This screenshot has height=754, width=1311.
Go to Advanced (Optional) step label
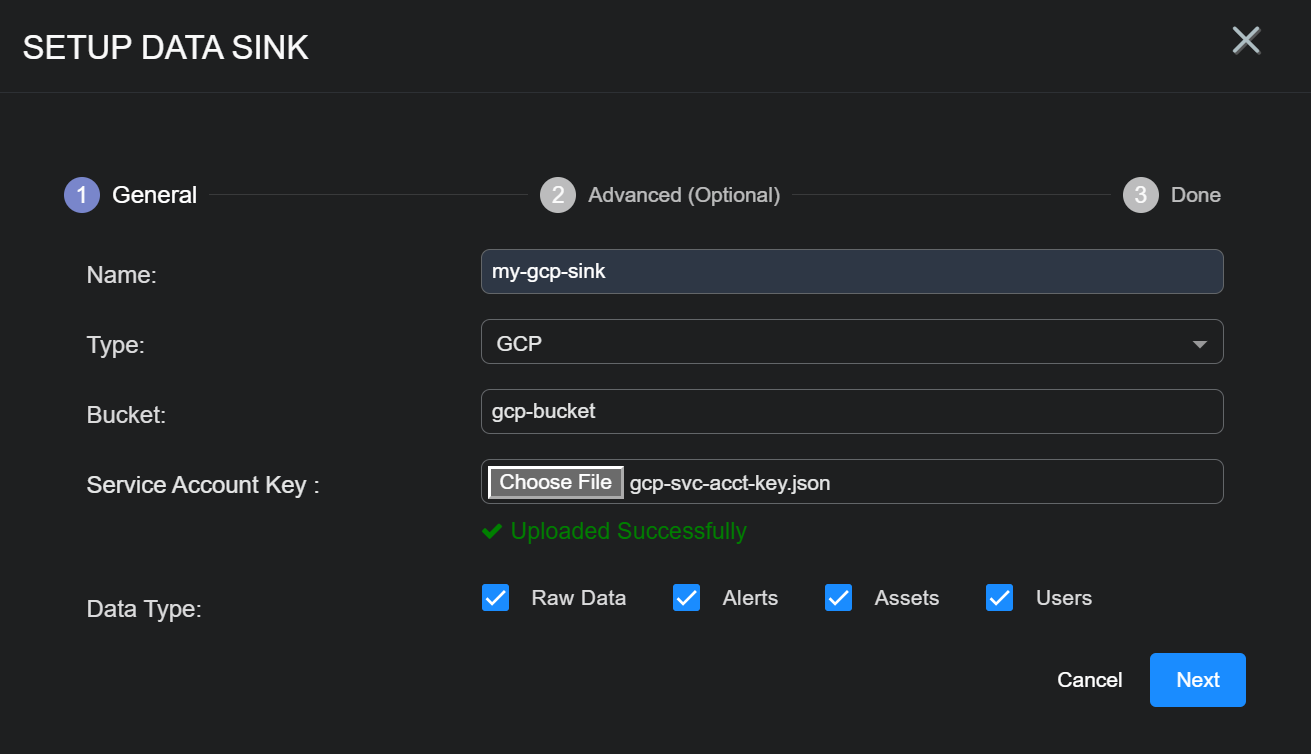(x=684, y=195)
